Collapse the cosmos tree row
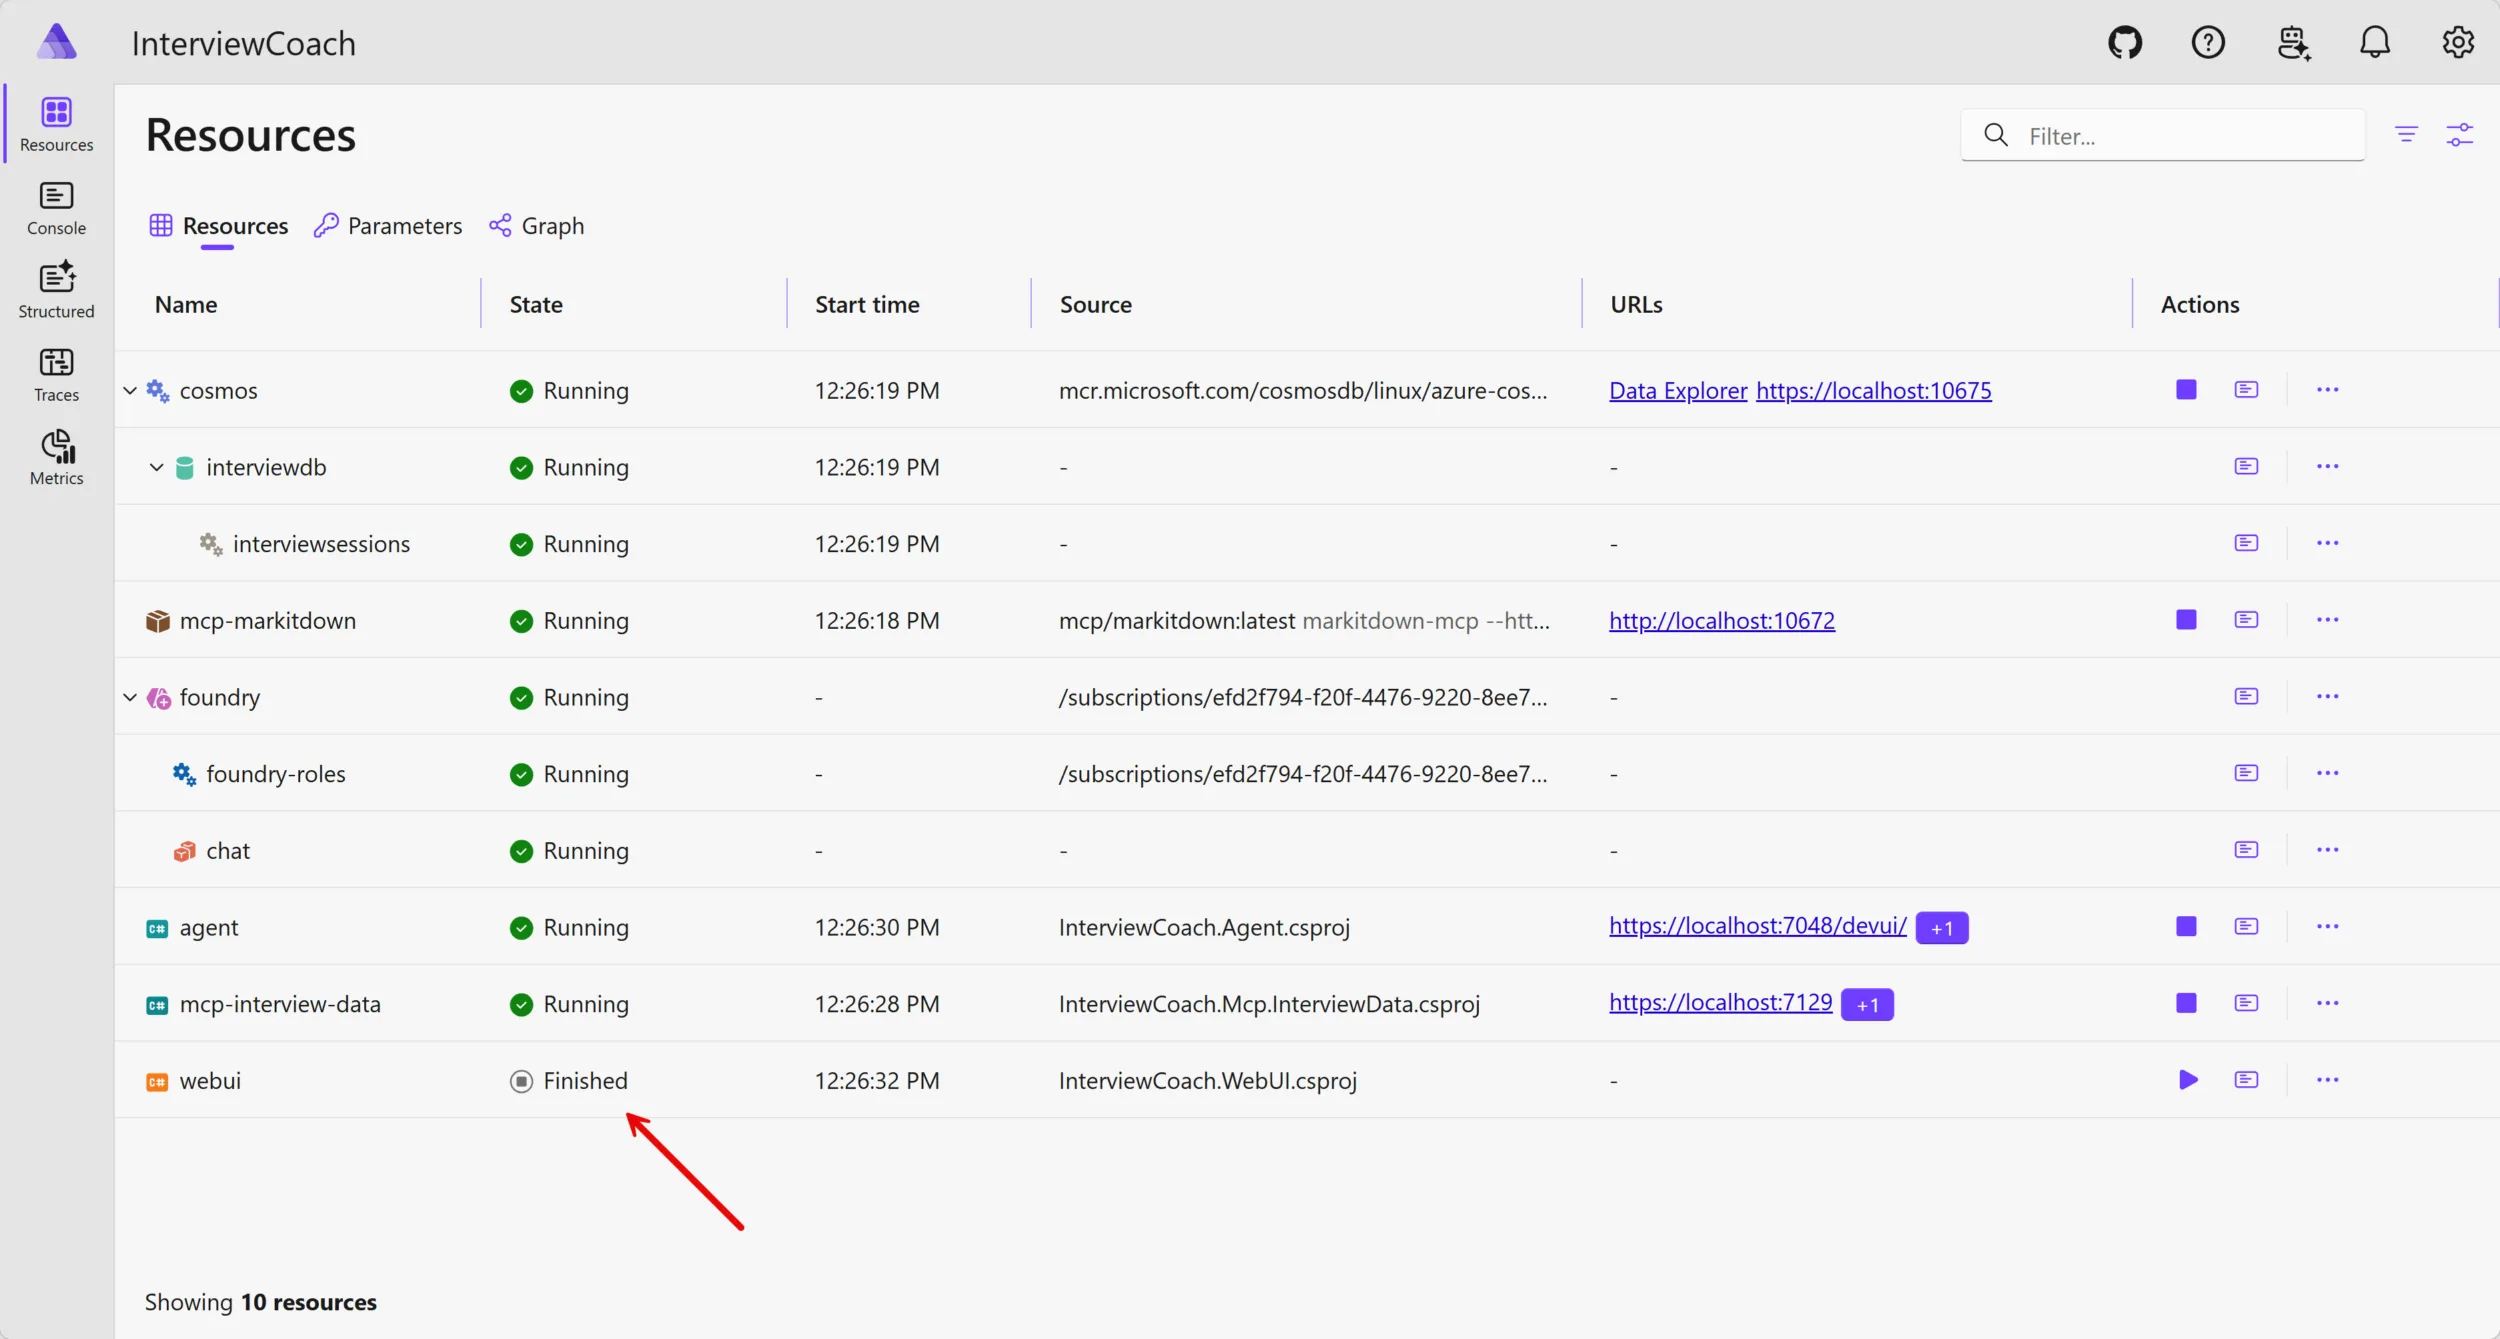This screenshot has height=1339, width=2500. click(x=130, y=390)
